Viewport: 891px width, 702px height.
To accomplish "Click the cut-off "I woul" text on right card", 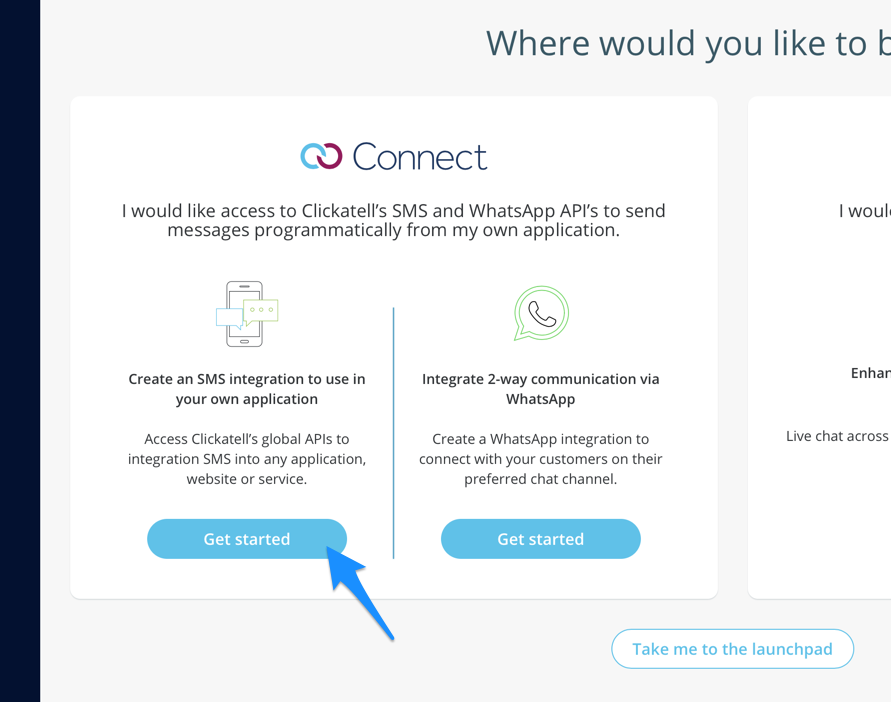I will (x=864, y=211).
